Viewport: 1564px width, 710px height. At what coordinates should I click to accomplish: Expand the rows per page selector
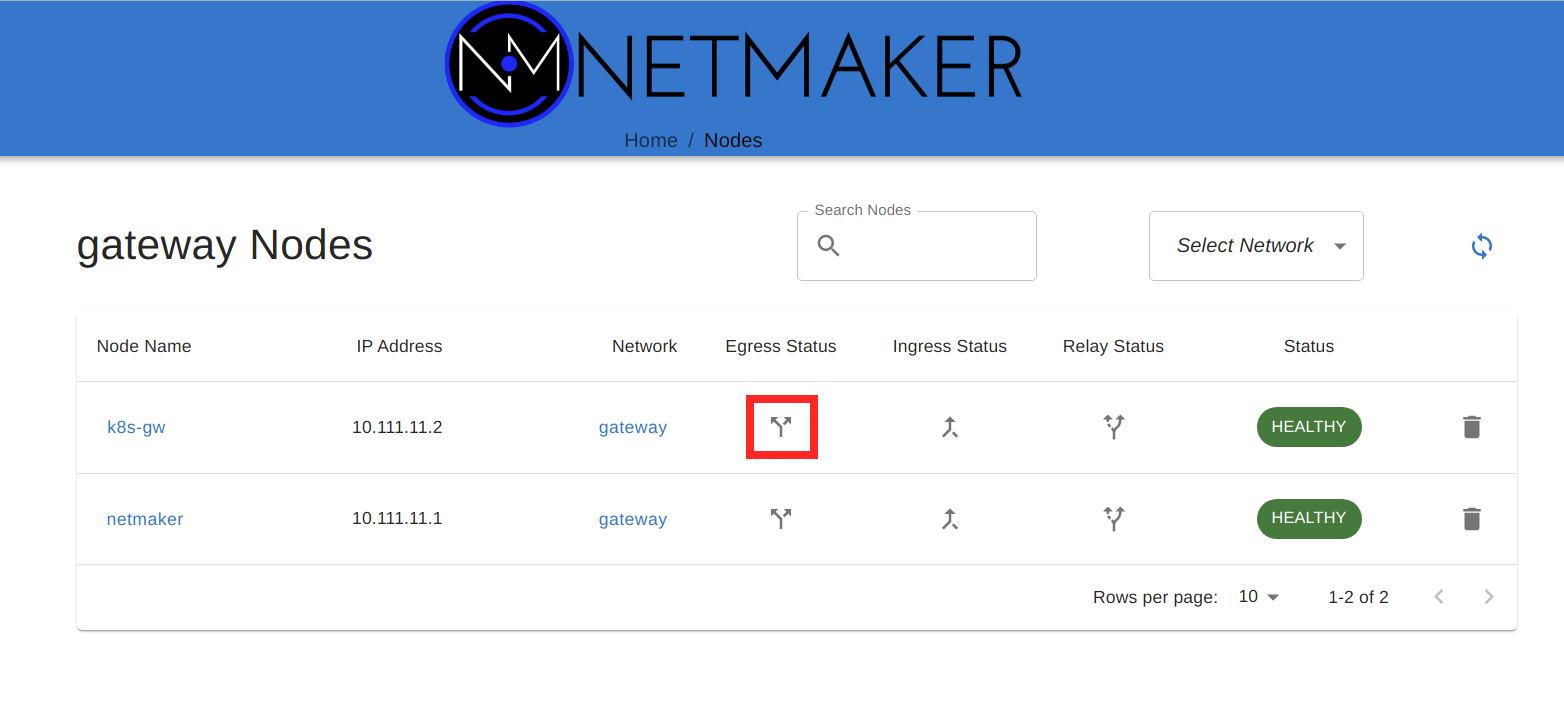pyautogui.click(x=1259, y=597)
